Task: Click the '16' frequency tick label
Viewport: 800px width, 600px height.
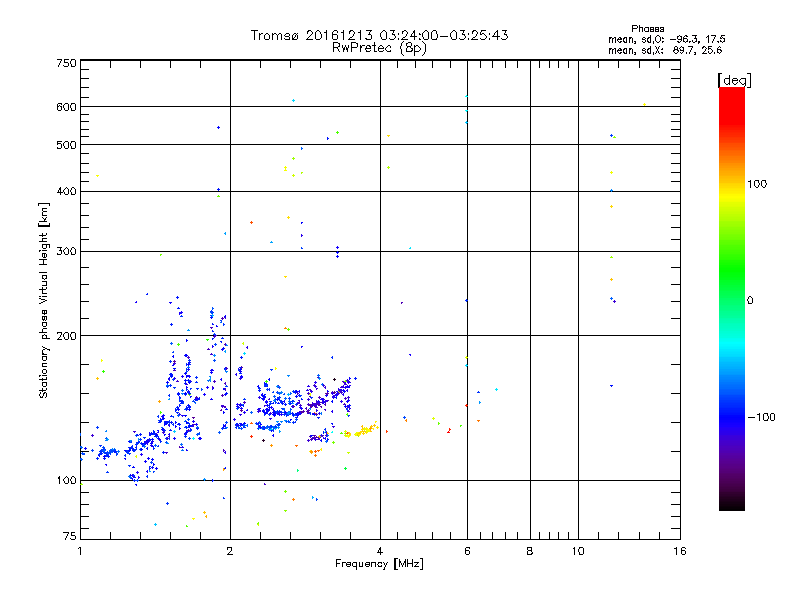Action: pyautogui.click(x=680, y=551)
